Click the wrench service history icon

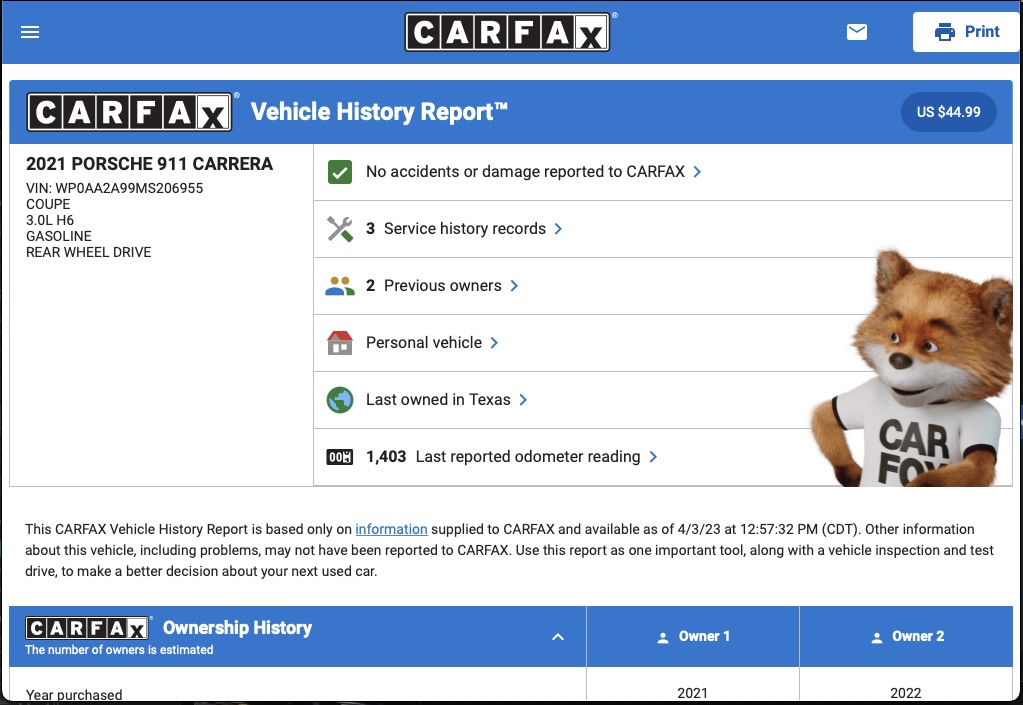click(x=339, y=229)
